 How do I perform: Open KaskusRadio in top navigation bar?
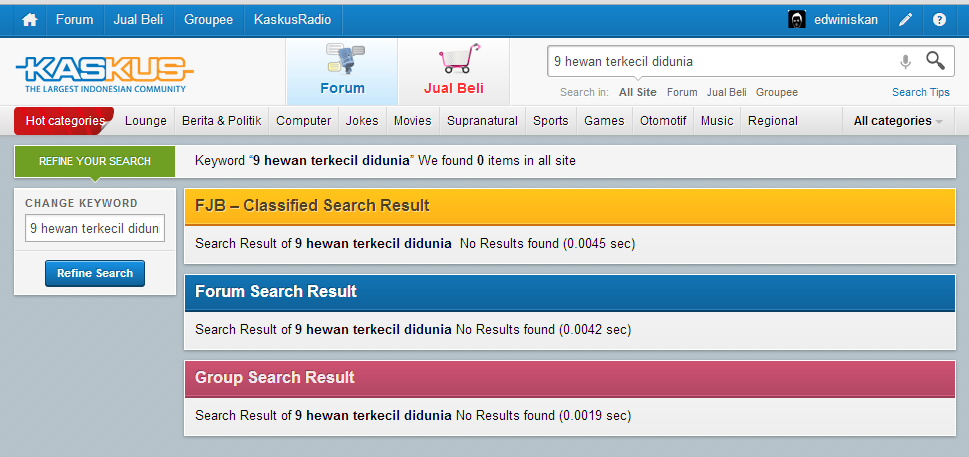[x=292, y=20]
